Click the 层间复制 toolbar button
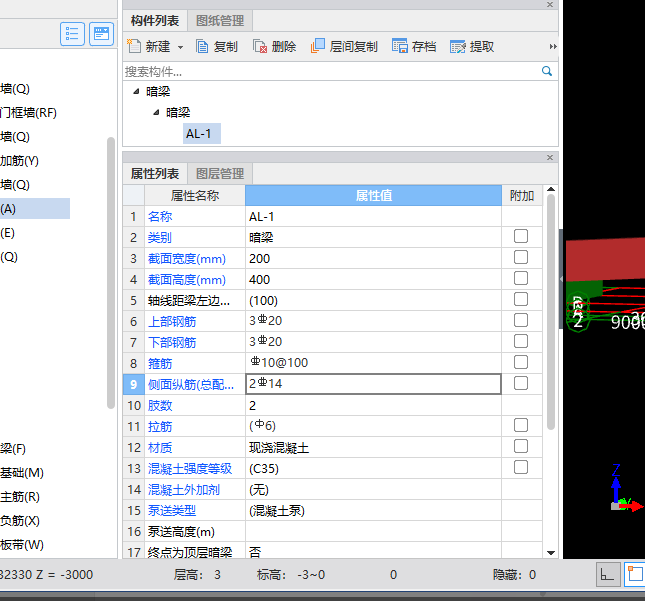The width and height of the screenshot is (645, 601). 344,46
